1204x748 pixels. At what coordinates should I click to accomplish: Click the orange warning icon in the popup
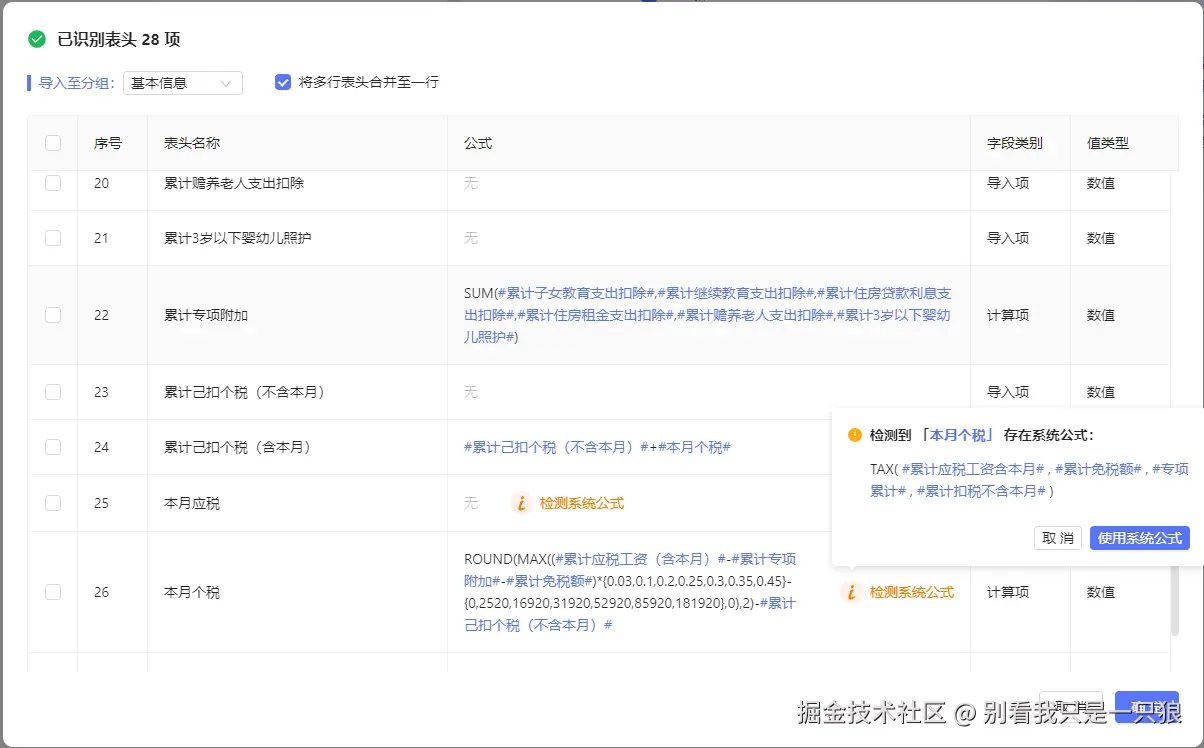click(855, 435)
